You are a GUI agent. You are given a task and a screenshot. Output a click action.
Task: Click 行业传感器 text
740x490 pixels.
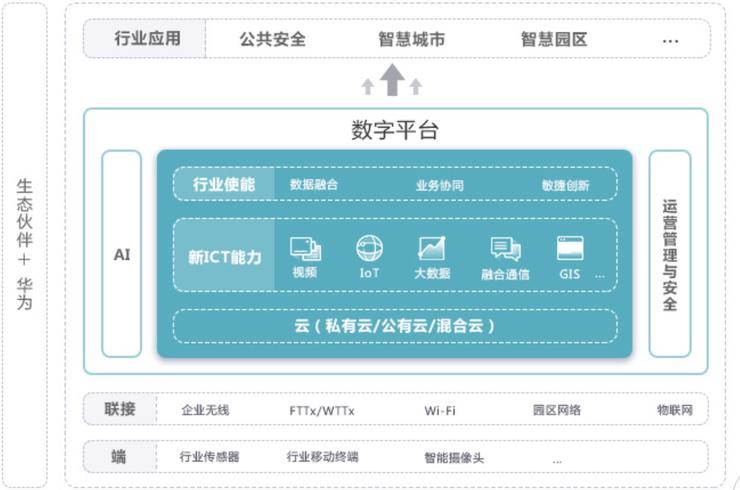[x=209, y=456]
